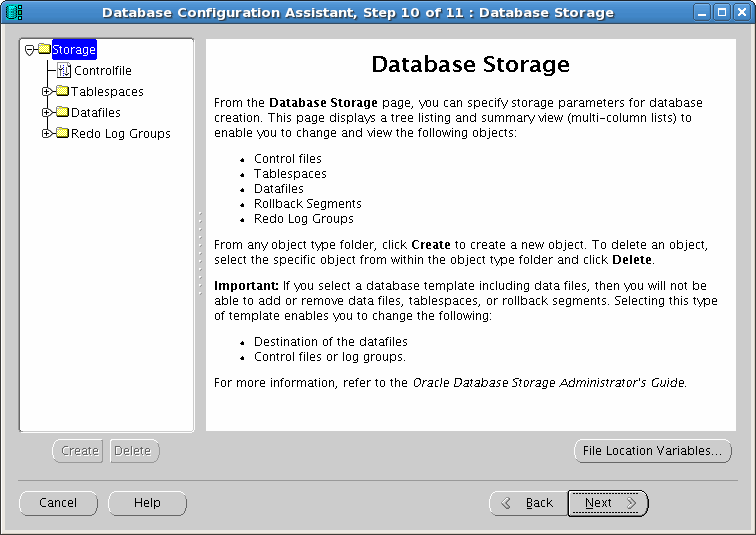
Task: Expand the Redo Log Groups node
Action: [x=47, y=134]
